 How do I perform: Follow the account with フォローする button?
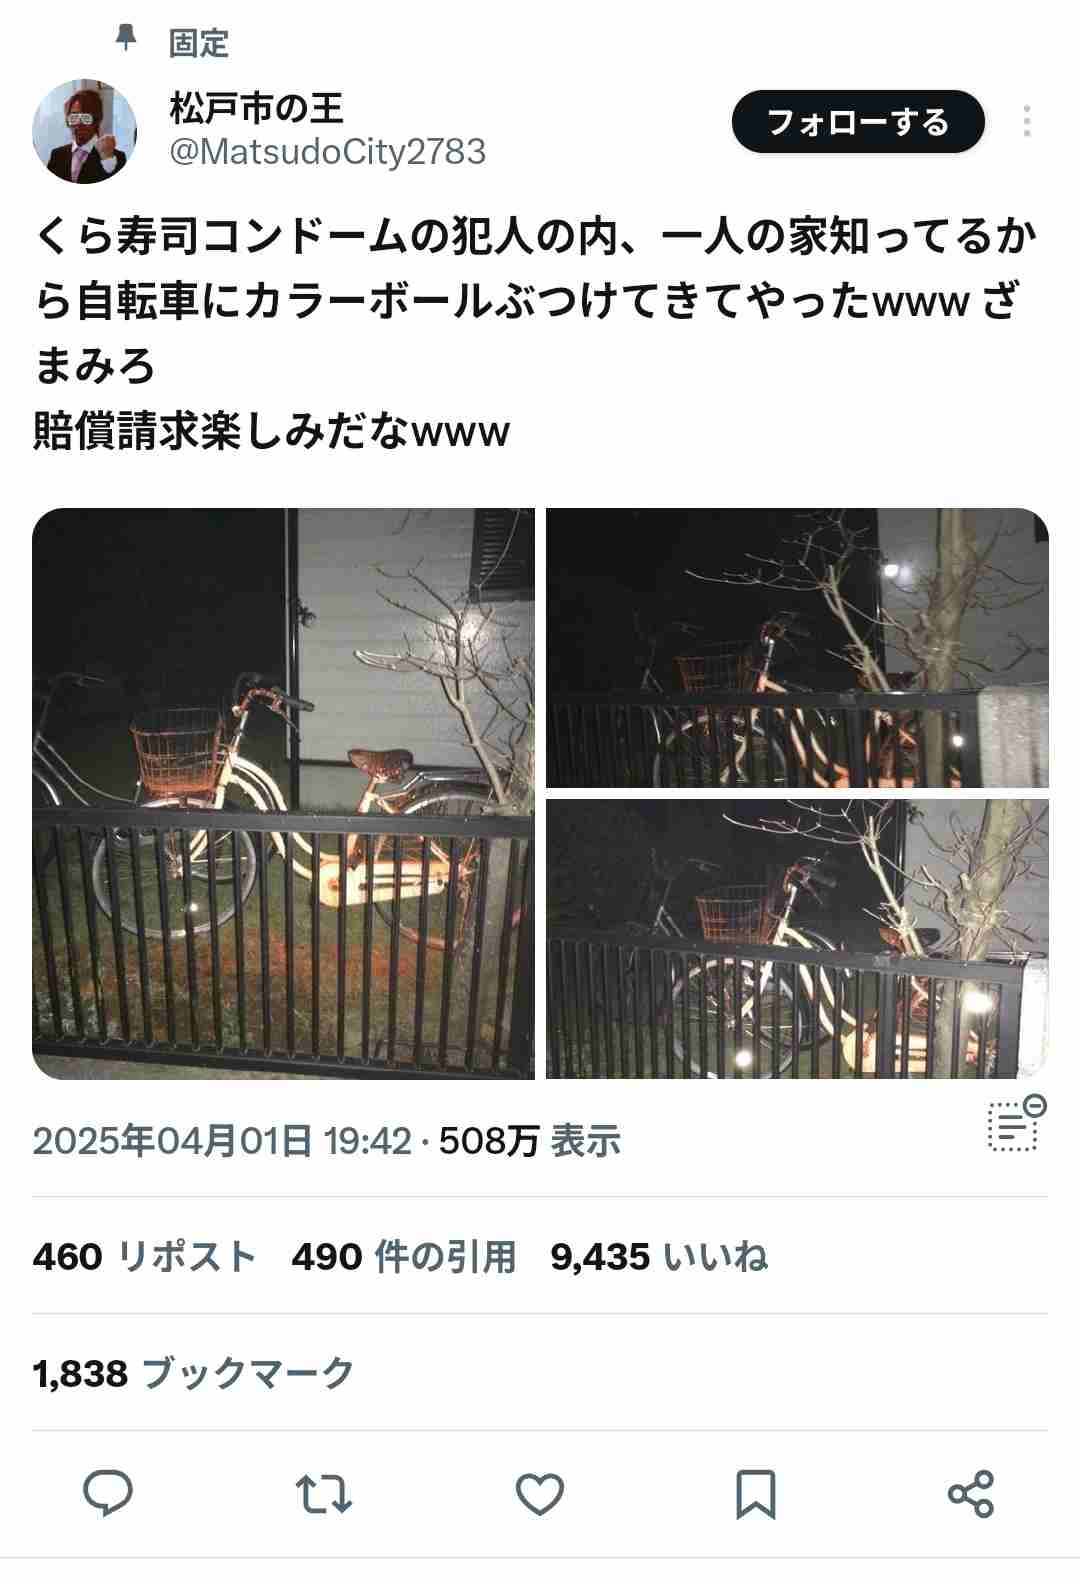858,122
